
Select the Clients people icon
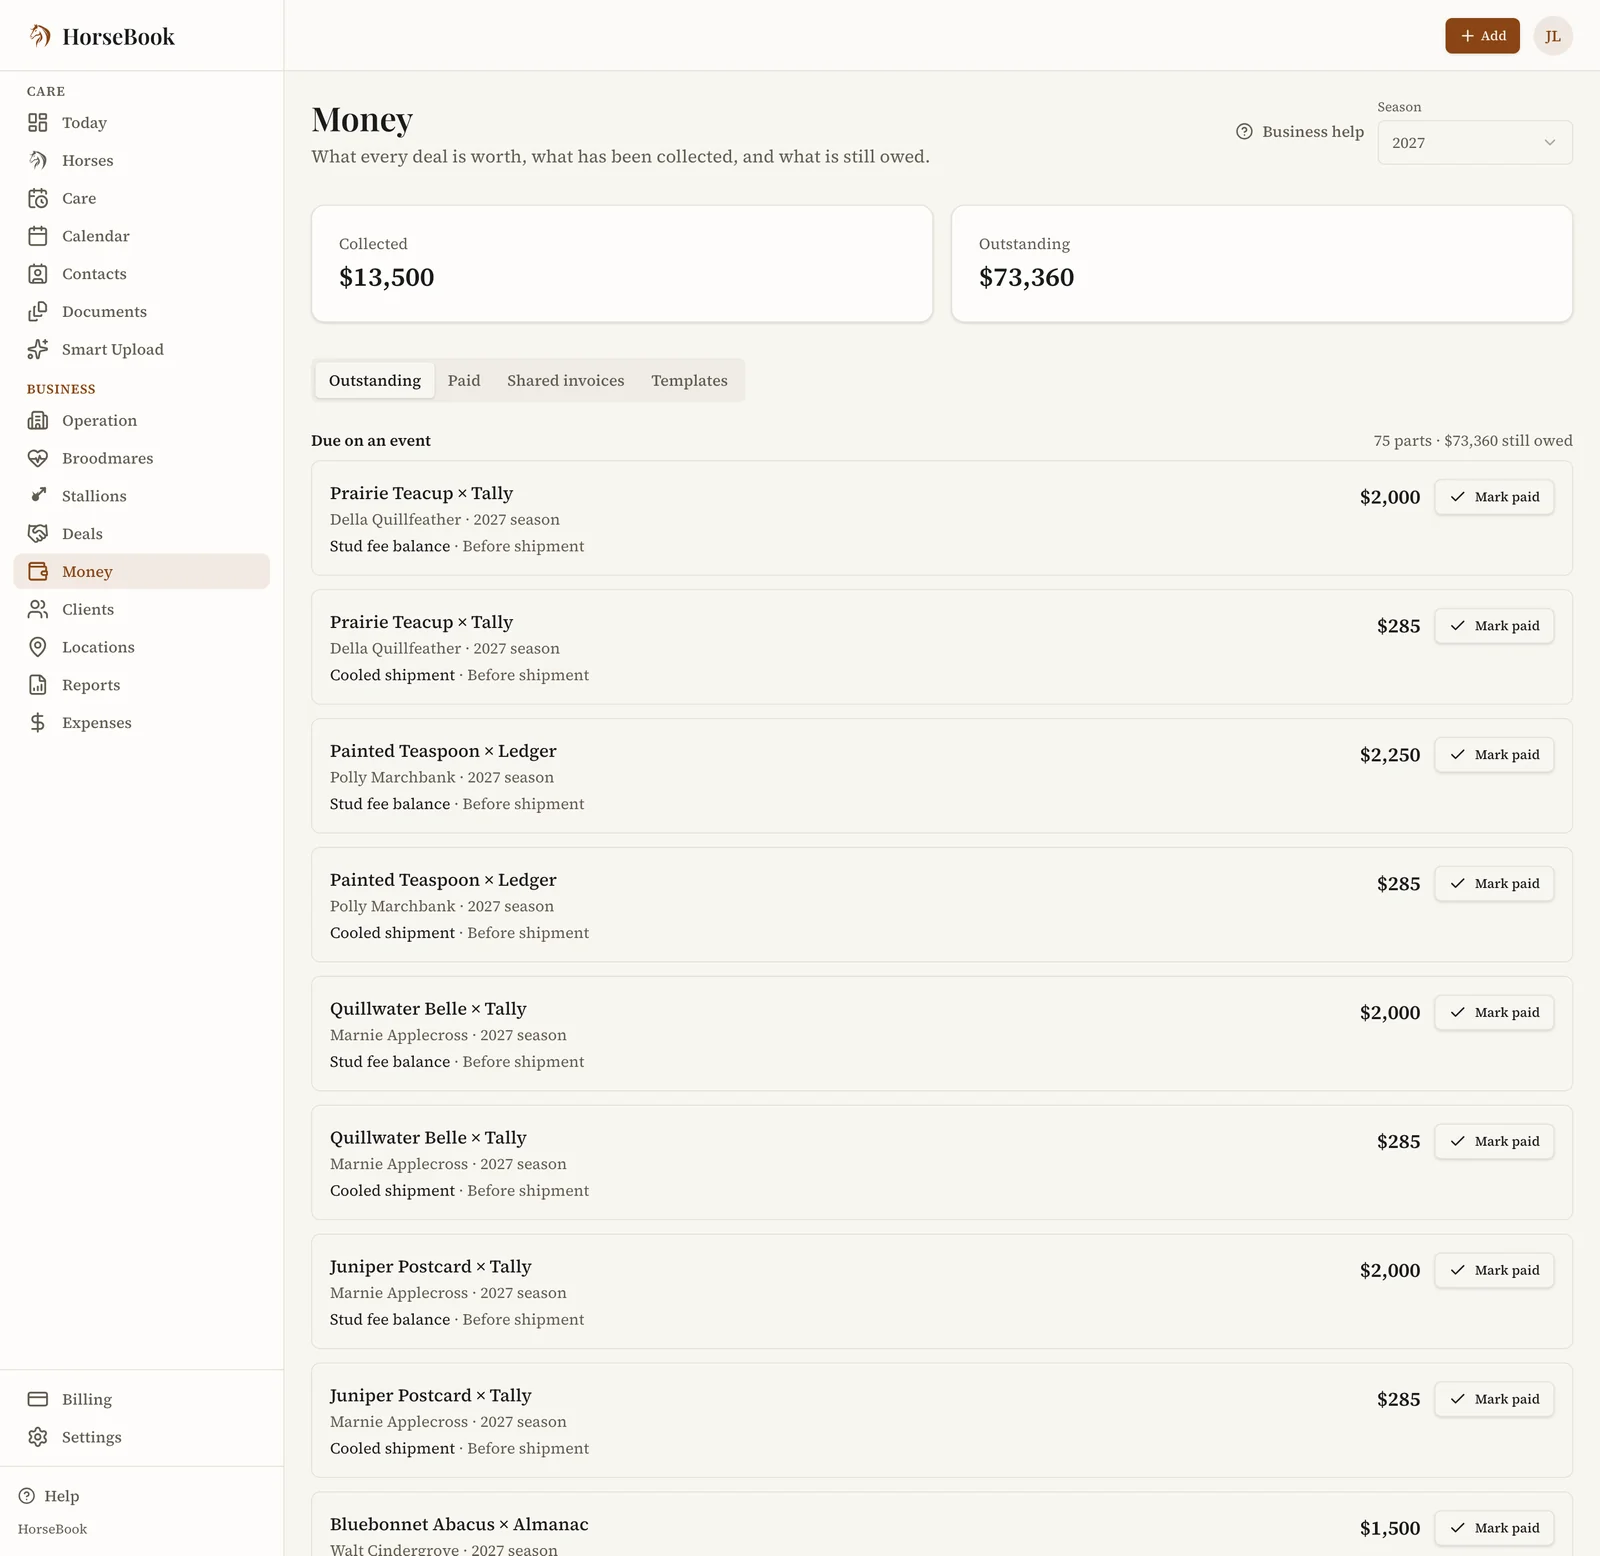pos(38,609)
